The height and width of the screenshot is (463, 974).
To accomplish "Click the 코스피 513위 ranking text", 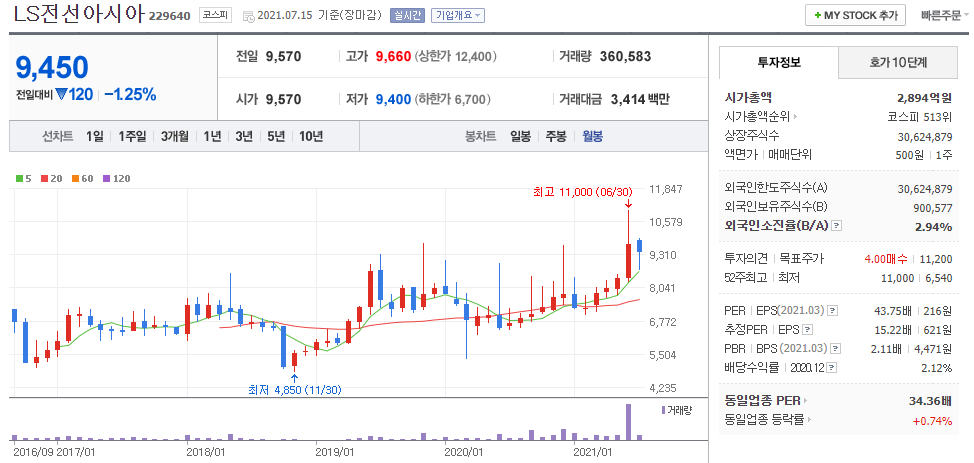I will (919, 116).
